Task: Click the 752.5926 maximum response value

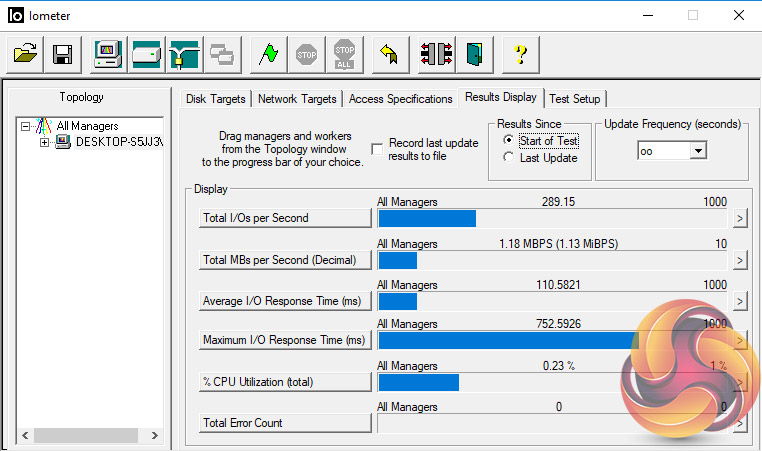Action: (x=558, y=324)
